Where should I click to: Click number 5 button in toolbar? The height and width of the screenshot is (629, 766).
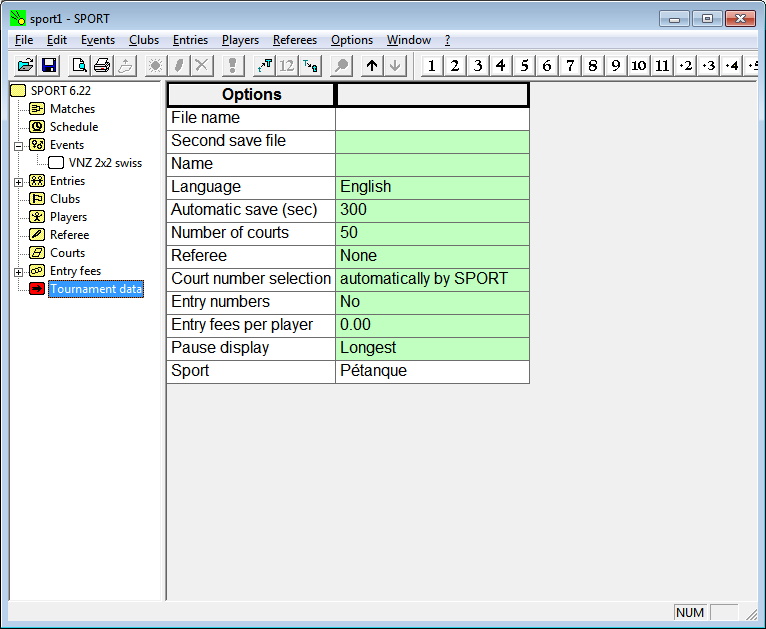point(524,66)
